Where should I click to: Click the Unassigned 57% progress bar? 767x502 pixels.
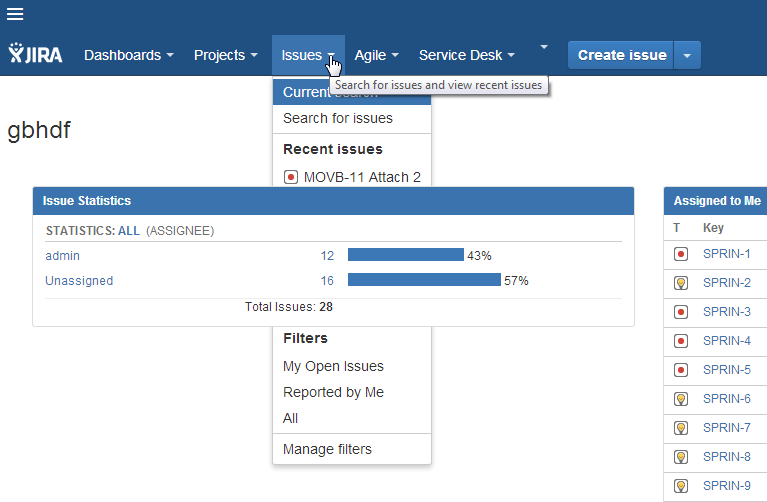(424, 280)
